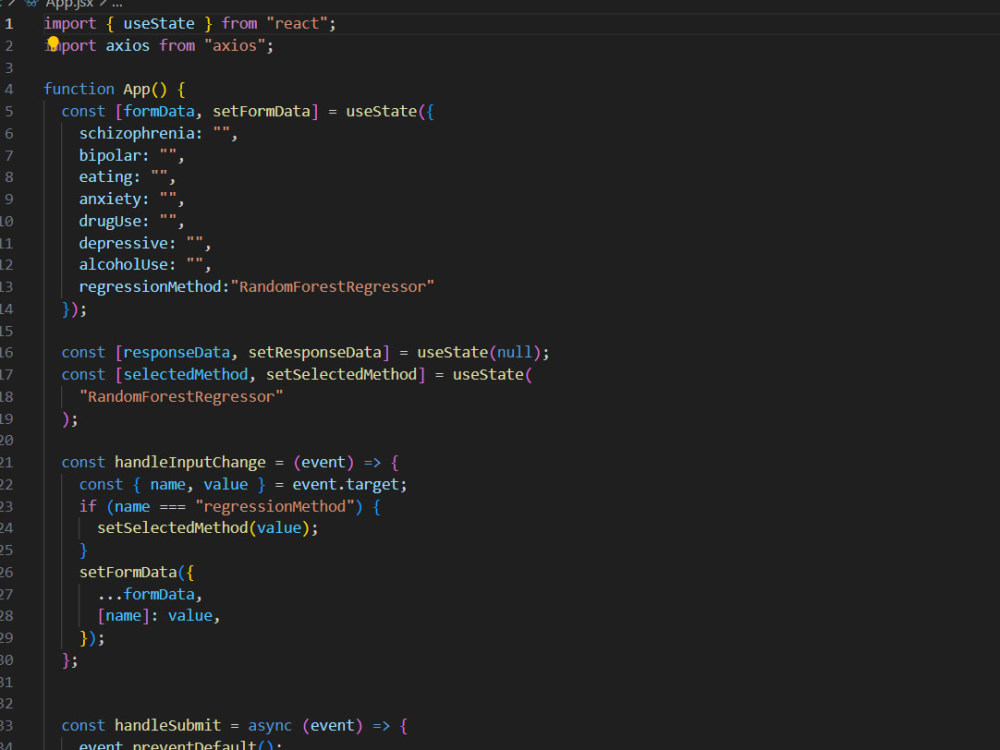Viewport: 1000px width, 750px height.
Task: Click the "depressive" property key
Action: [123, 244]
